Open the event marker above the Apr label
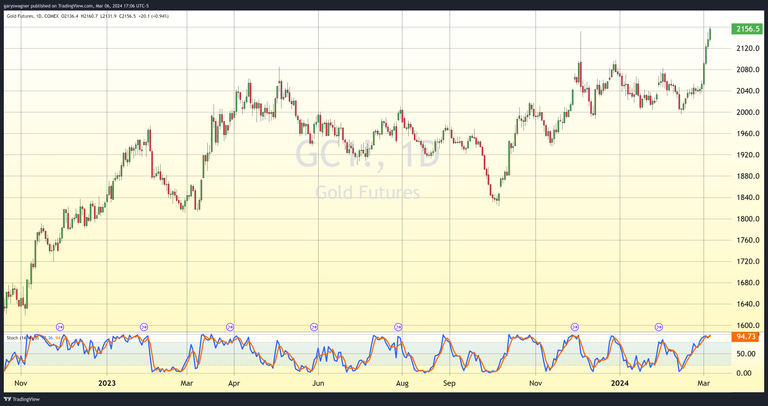Screen dimensions: 768x406 [x=230, y=327]
